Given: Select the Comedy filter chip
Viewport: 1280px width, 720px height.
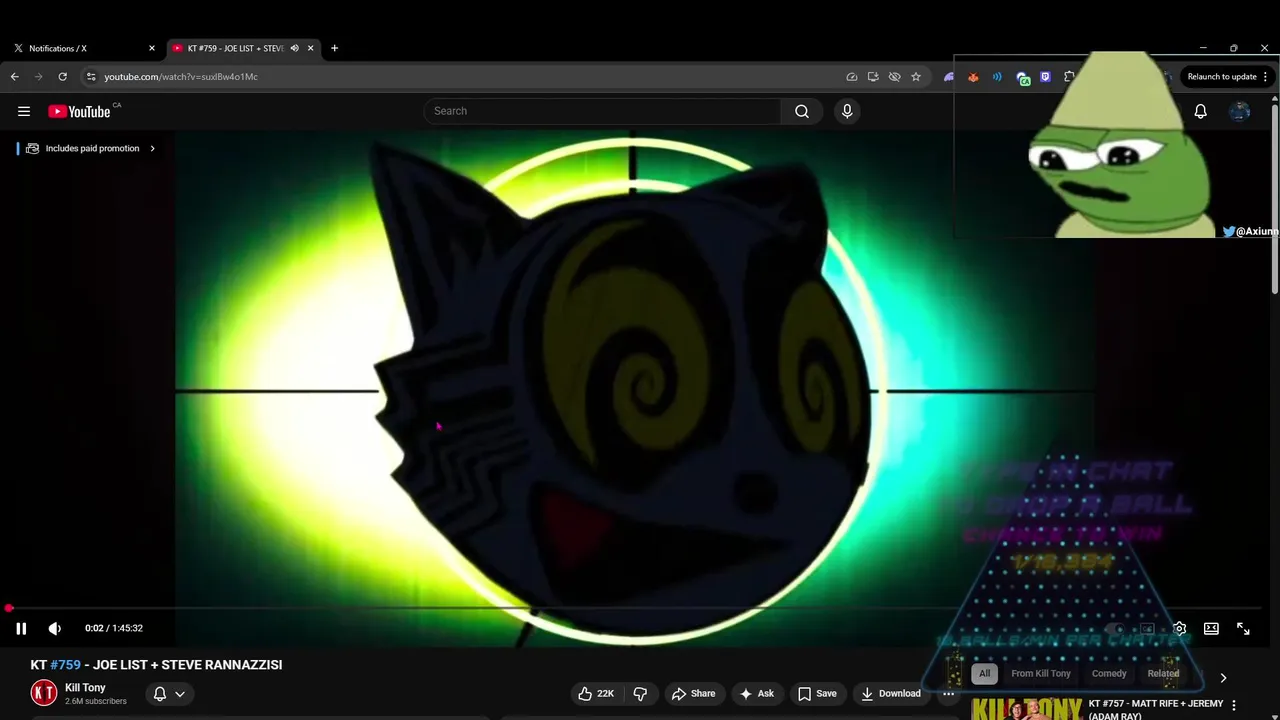Looking at the screenshot, I should 1109,673.
